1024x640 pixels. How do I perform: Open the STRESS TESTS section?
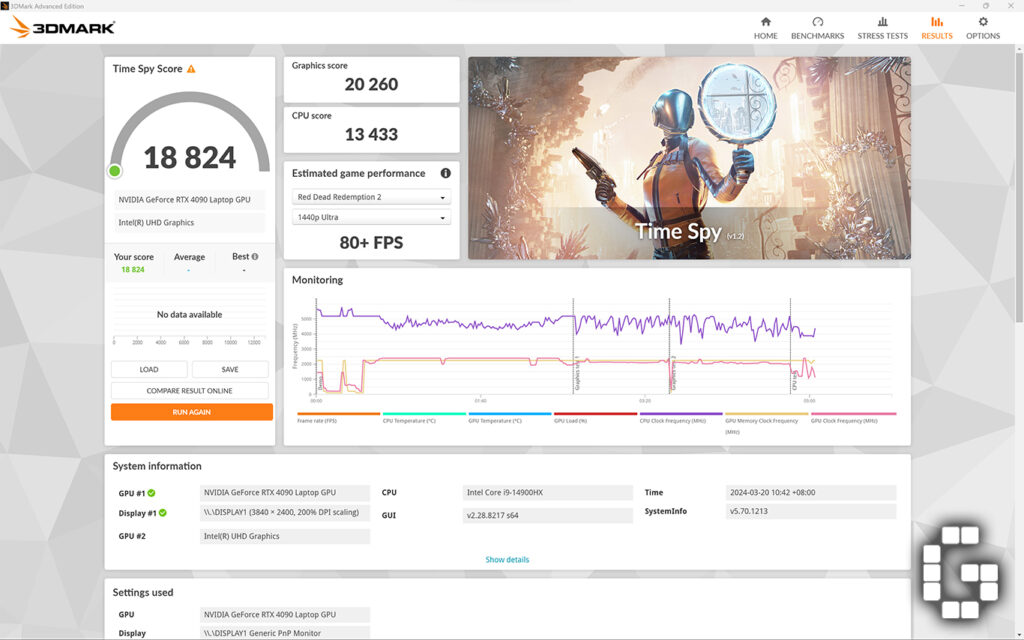(x=882, y=28)
